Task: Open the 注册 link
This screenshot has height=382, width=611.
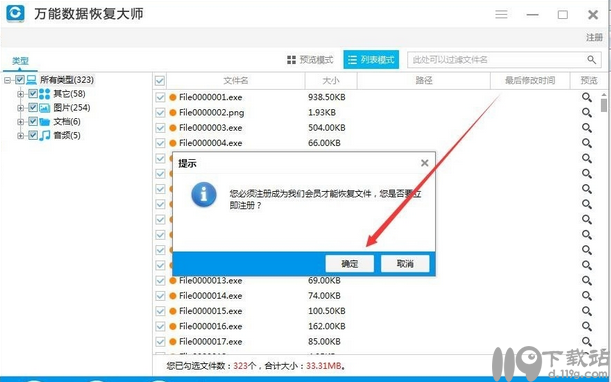Action: 594,37
